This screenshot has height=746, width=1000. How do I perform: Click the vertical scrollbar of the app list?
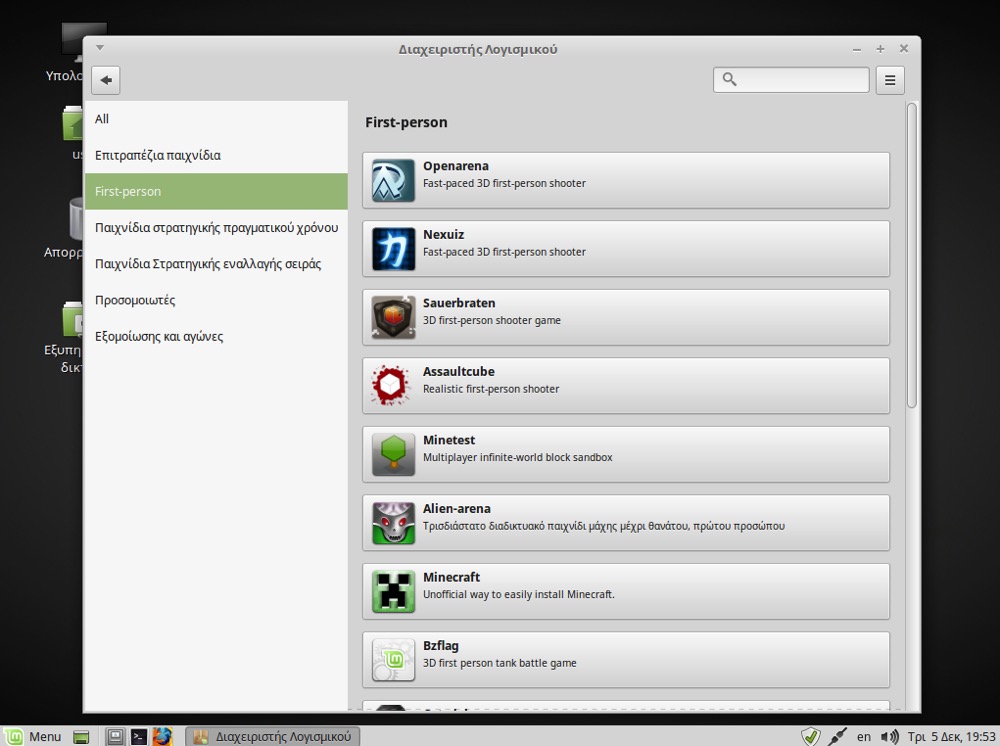pyautogui.click(x=912, y=255)
